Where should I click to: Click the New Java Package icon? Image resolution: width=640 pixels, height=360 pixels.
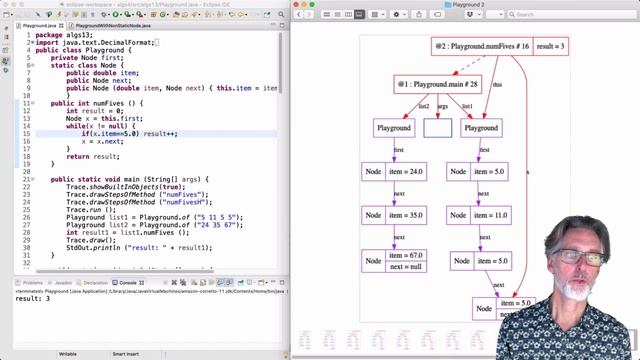coord(153,14)
